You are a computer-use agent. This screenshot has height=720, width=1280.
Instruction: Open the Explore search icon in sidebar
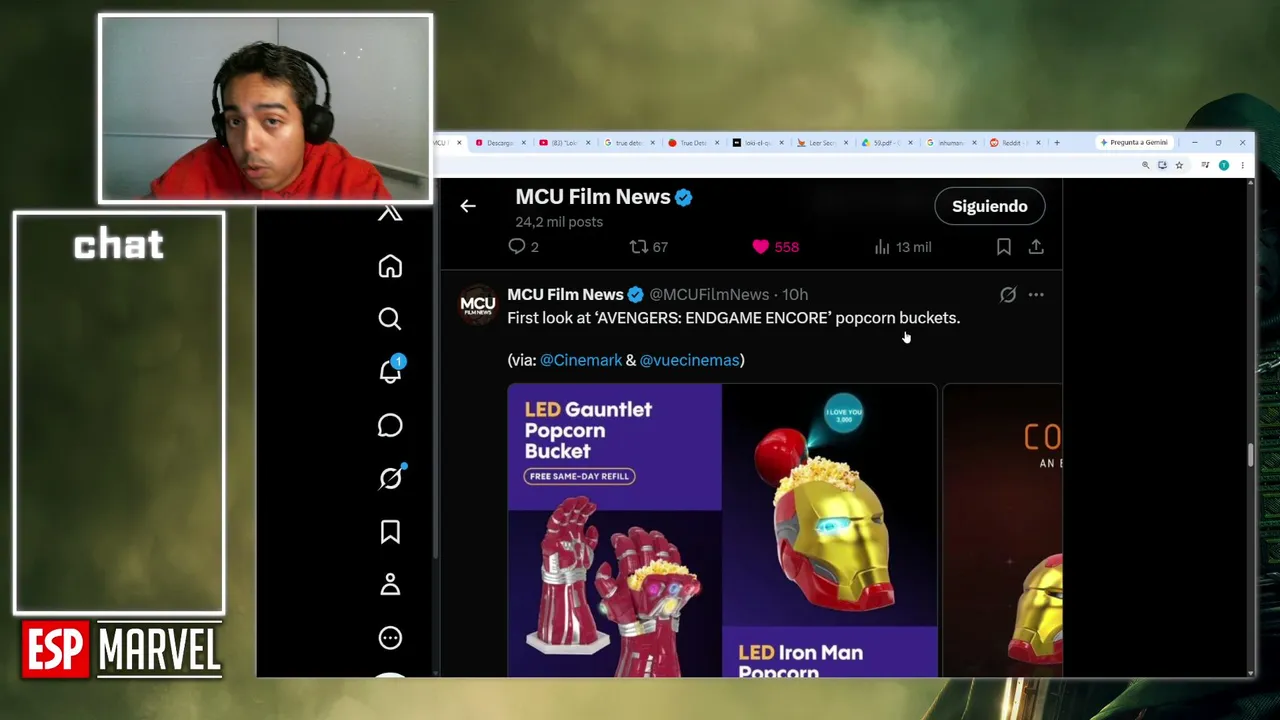(390, 319)
